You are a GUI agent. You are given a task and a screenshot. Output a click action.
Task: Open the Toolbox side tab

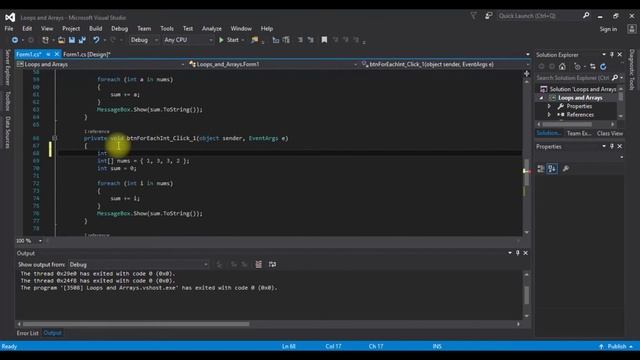click(x=7, y=101)
